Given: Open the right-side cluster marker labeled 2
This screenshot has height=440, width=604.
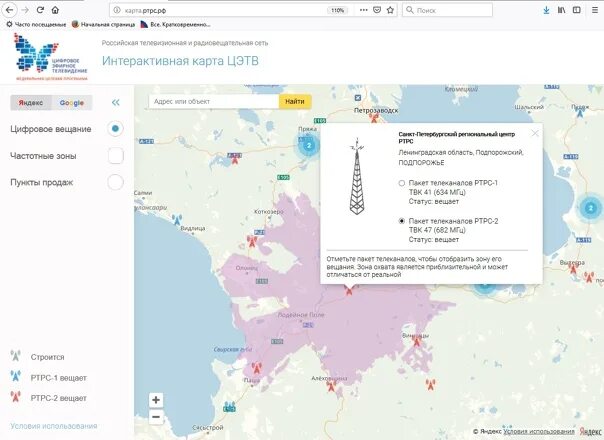Looking at the screenshot, I should coord(591,208).
